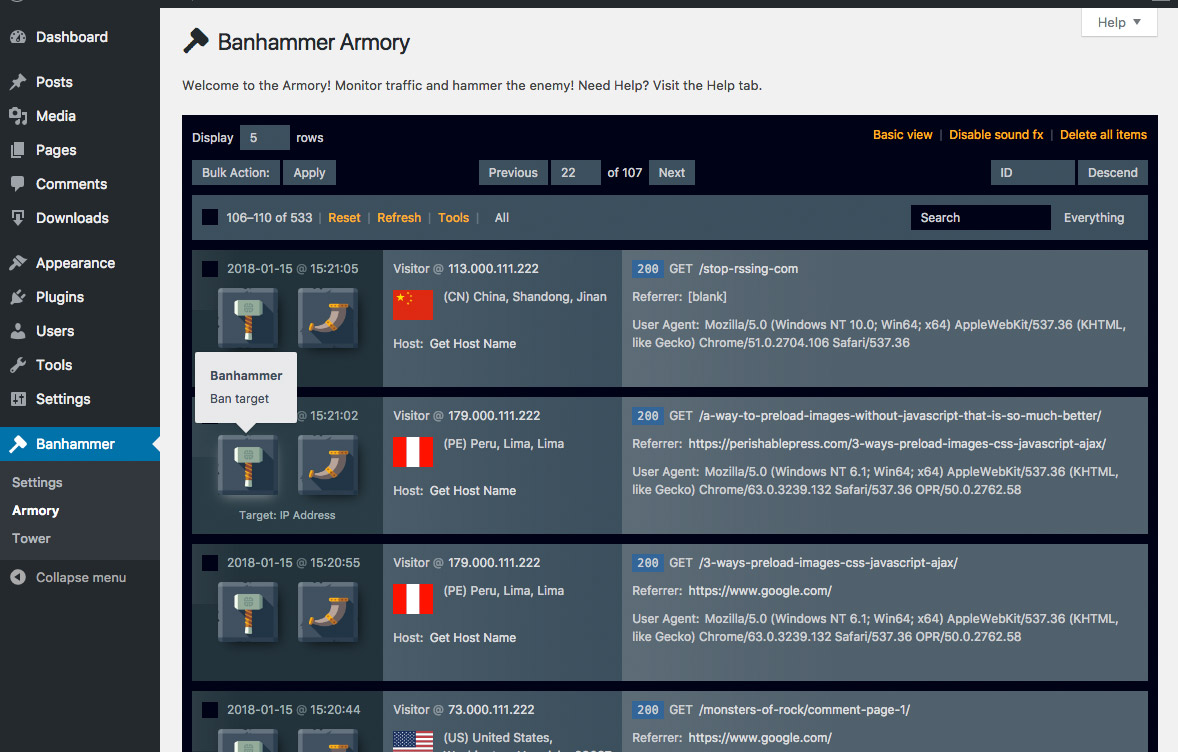Viewport: 1178px width, 752px height.
Task: Open the Tower submenu item
Action: click(31, 539)
